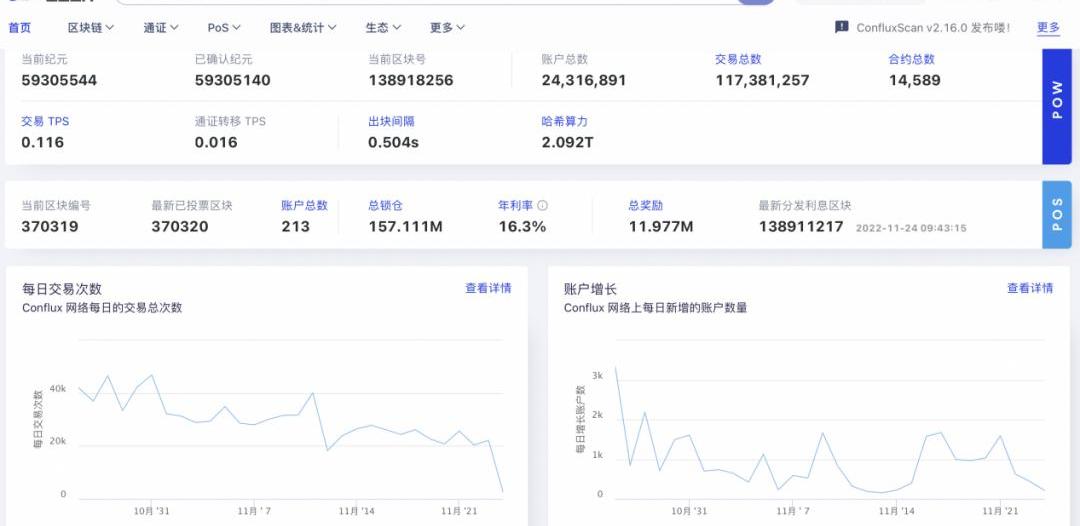
Task: View details of 每日交易次数 chart
Action: (x=488, y=288)
